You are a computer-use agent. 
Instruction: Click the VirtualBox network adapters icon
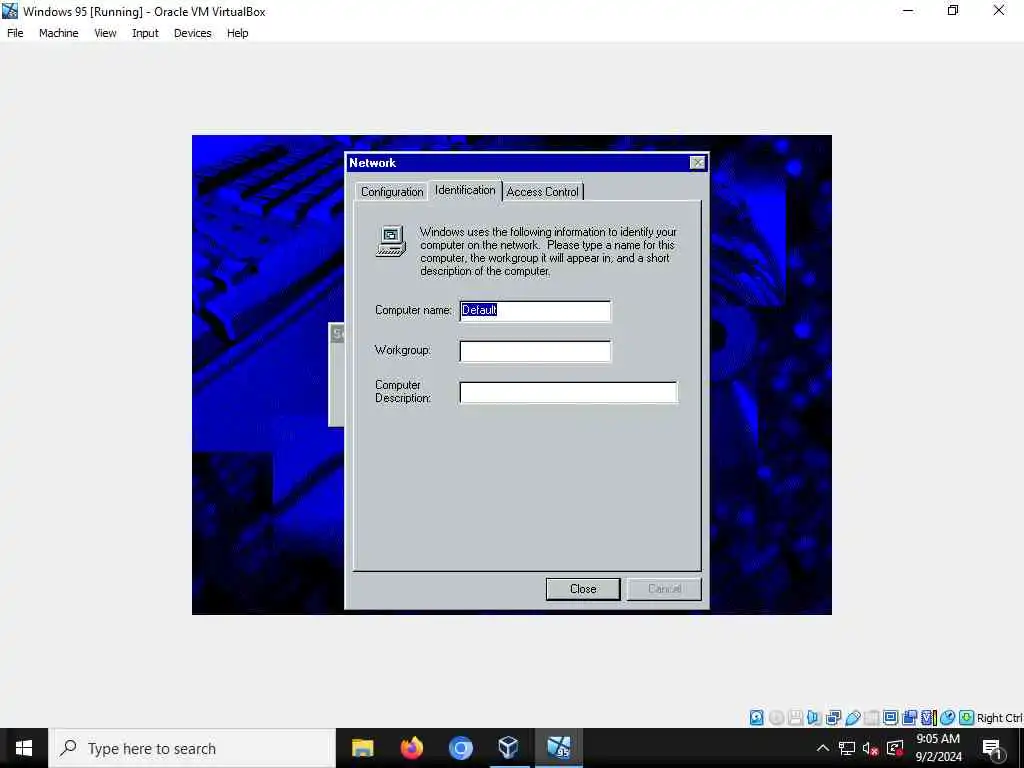point(833,718)
